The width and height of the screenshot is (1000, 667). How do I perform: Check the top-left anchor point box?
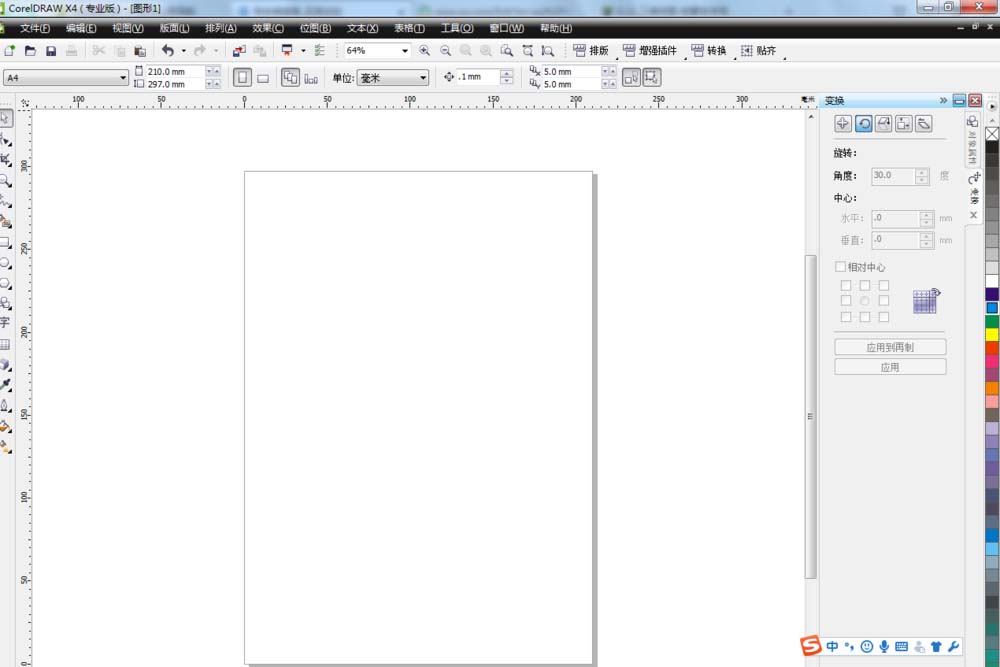(x=846, y=285)
